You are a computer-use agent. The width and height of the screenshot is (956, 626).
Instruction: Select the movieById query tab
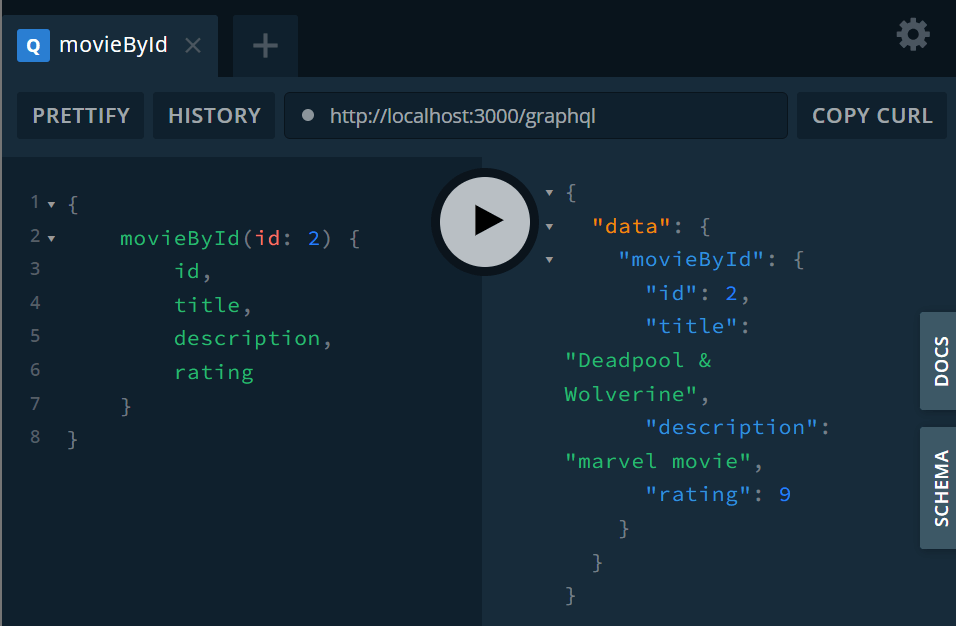110,46
